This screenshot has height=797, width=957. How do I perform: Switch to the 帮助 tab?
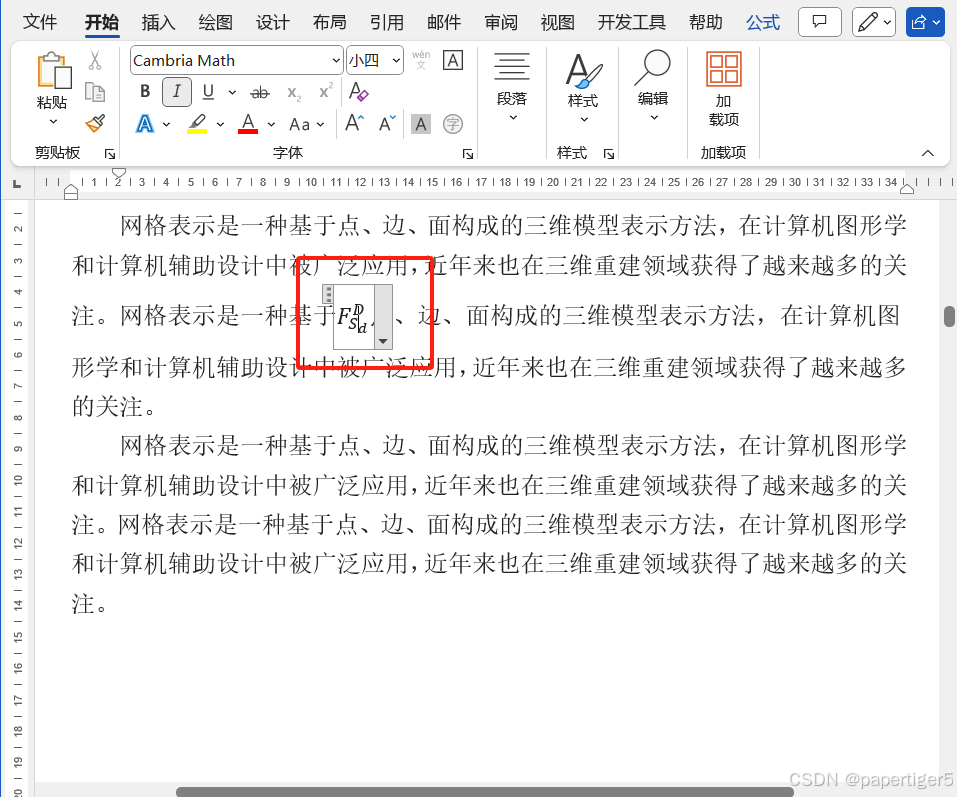coord(706,23)
